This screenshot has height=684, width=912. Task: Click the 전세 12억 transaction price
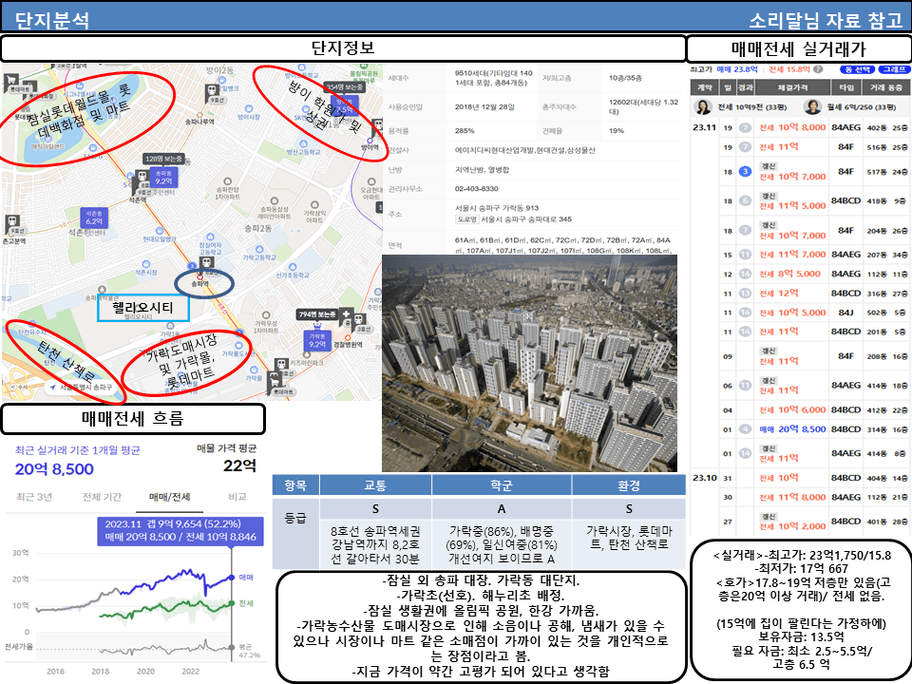tap(778, 293)
